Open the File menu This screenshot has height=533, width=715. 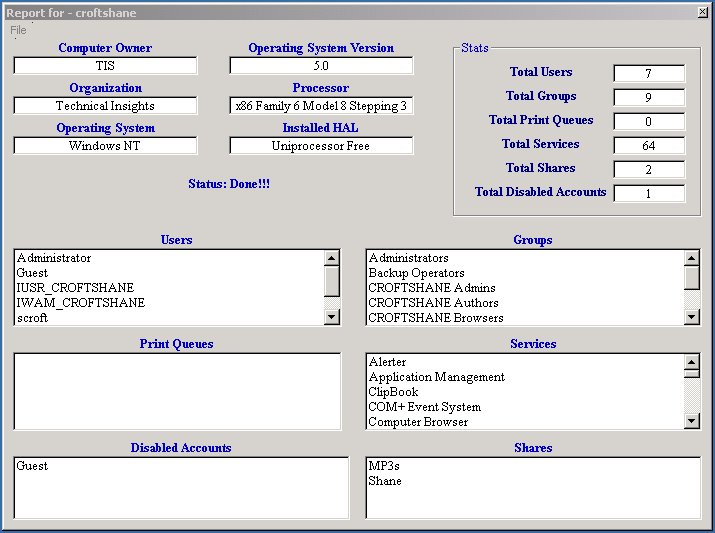[18, 30]
